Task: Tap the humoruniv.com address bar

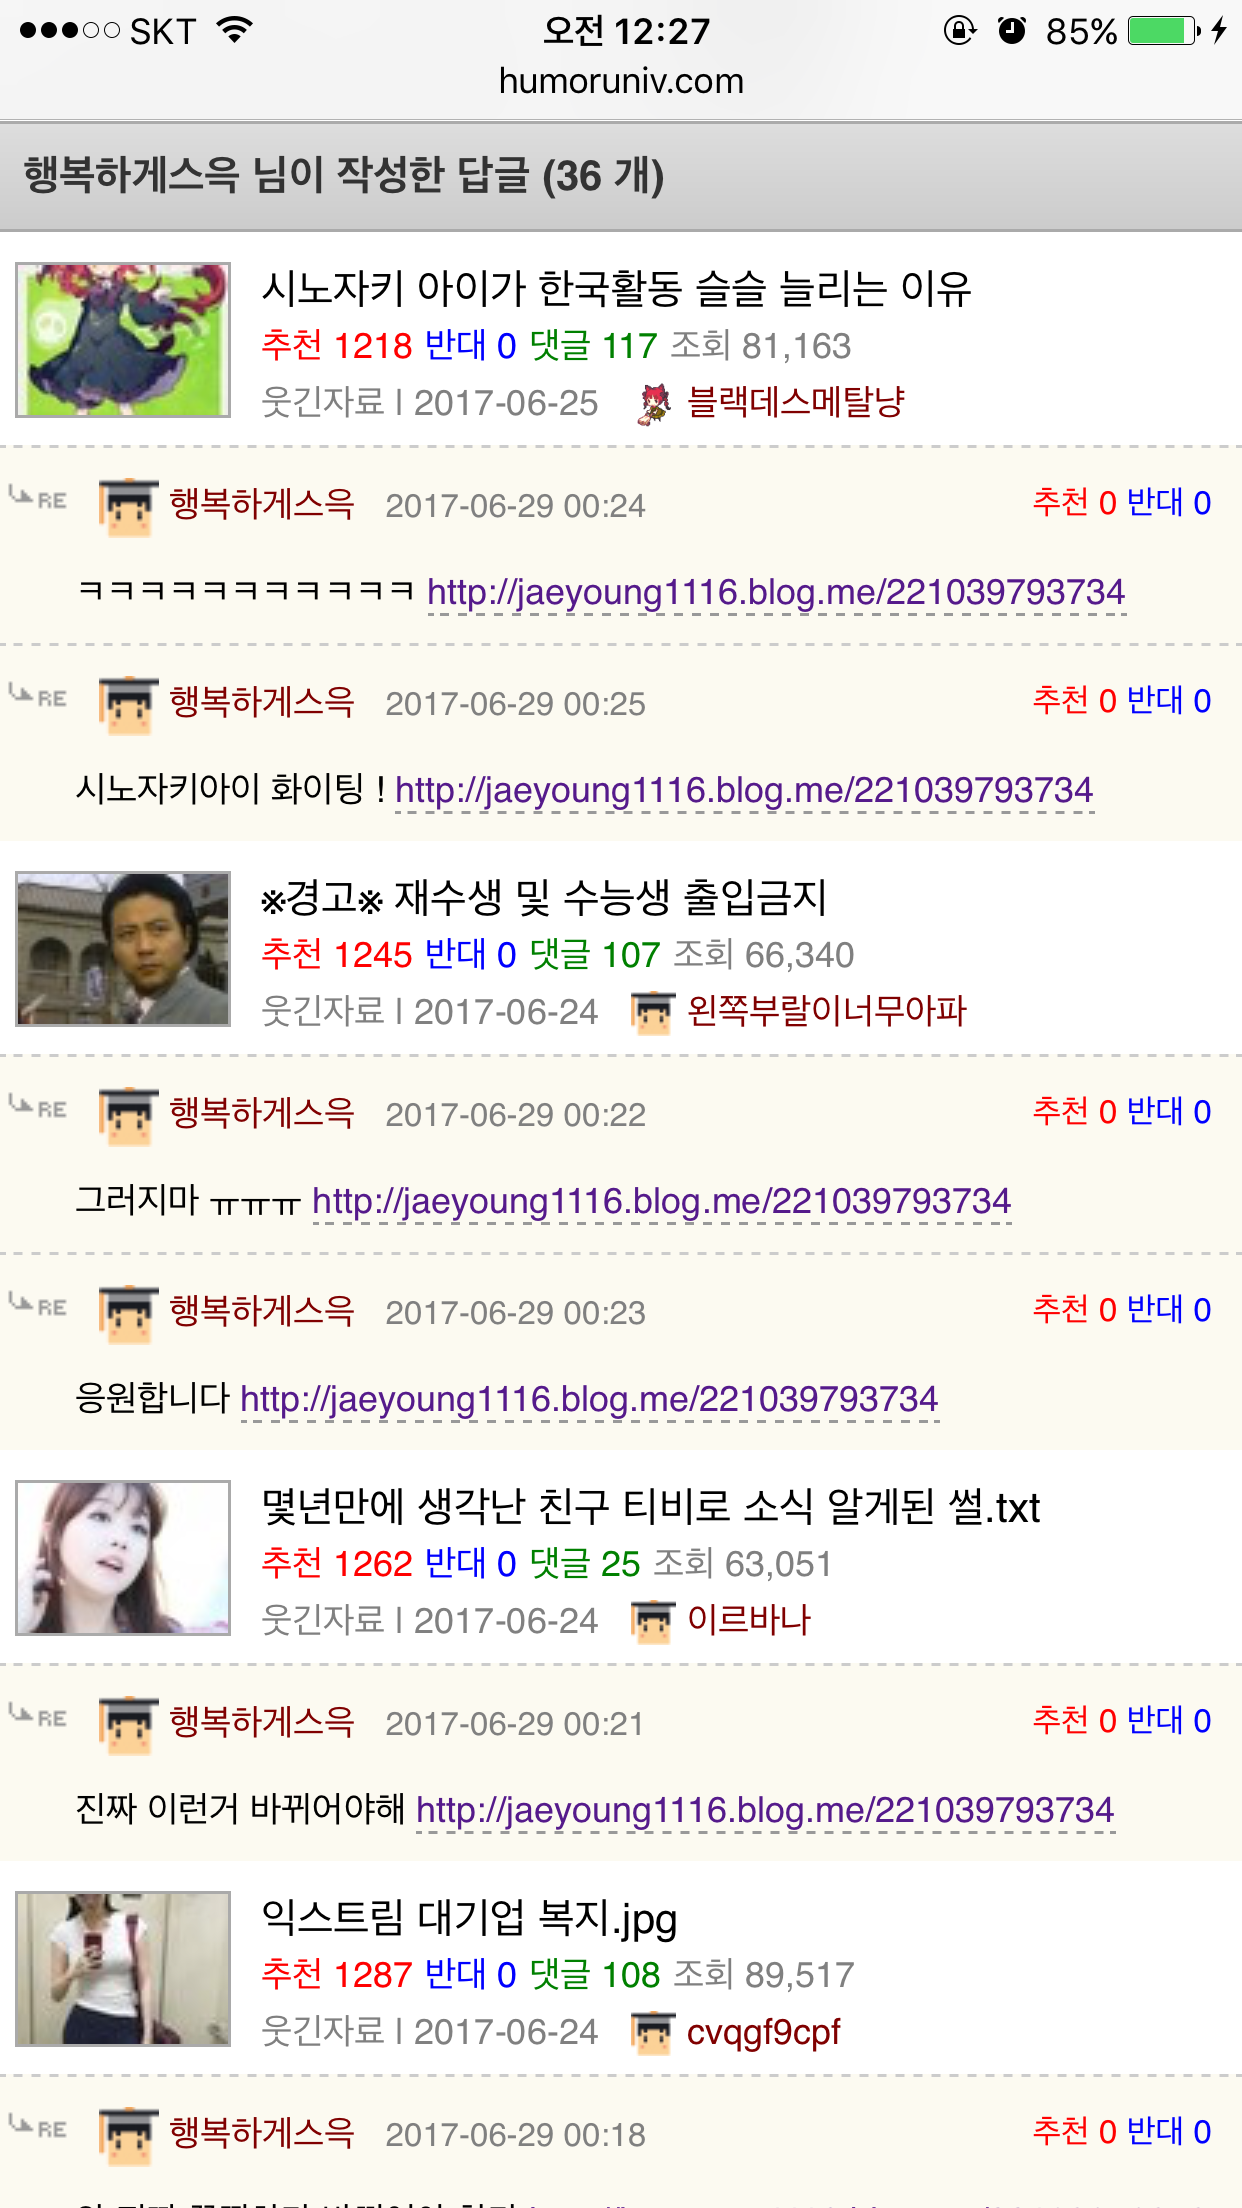Action: click(621, 81)
